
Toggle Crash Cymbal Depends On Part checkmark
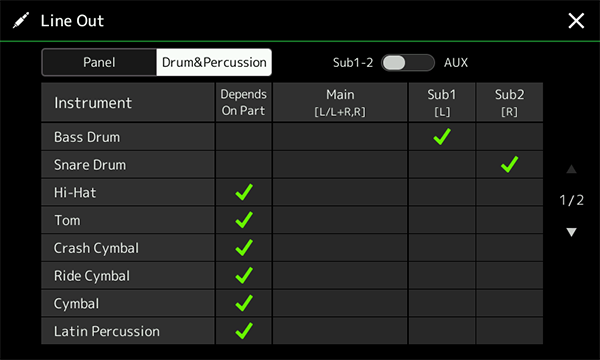(x=244, y=248)
